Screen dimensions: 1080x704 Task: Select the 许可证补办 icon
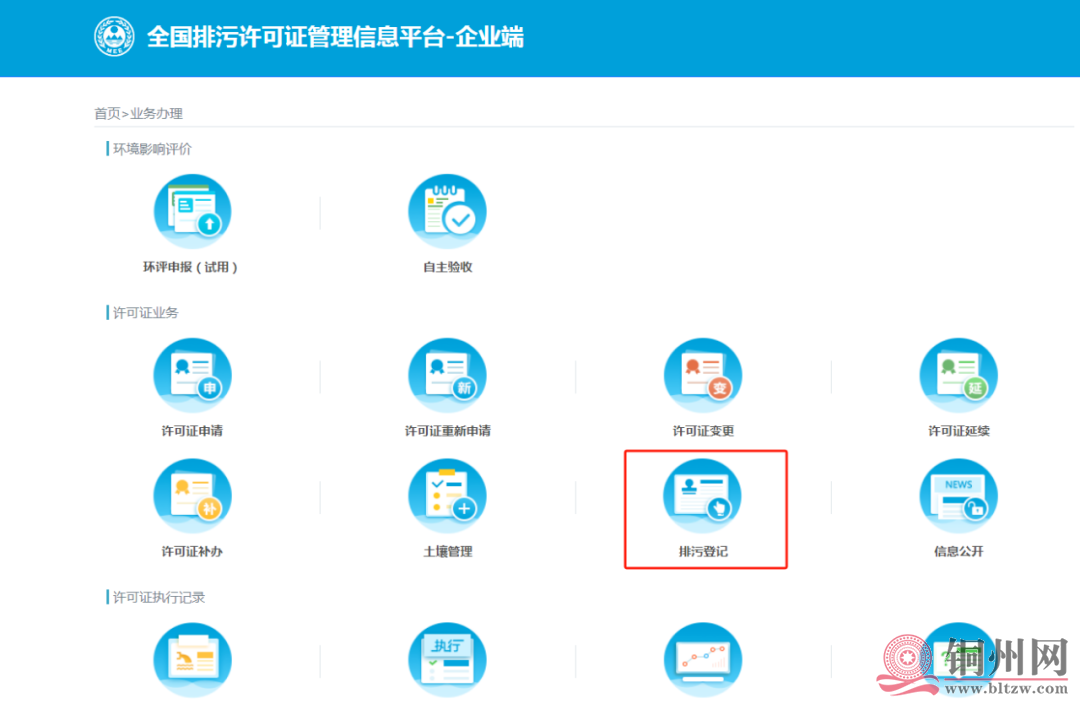pos(191,497)
